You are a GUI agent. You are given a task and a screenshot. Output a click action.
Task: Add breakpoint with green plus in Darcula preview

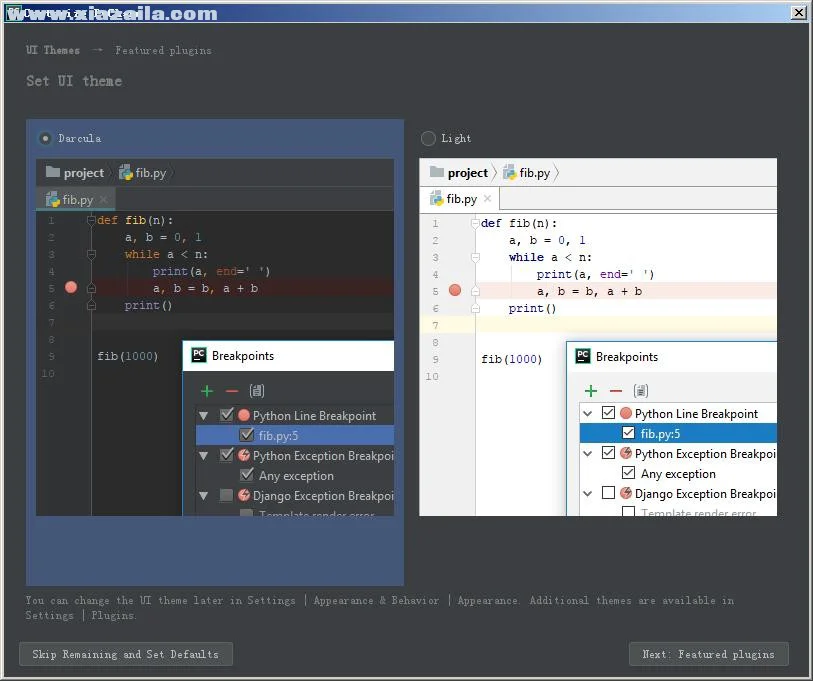(207, 391)
